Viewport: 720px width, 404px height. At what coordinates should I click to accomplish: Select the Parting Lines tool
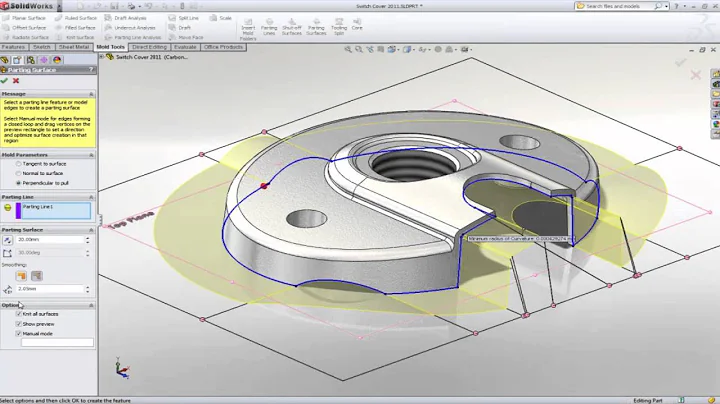pyautogui.click(x=269, y=27)
